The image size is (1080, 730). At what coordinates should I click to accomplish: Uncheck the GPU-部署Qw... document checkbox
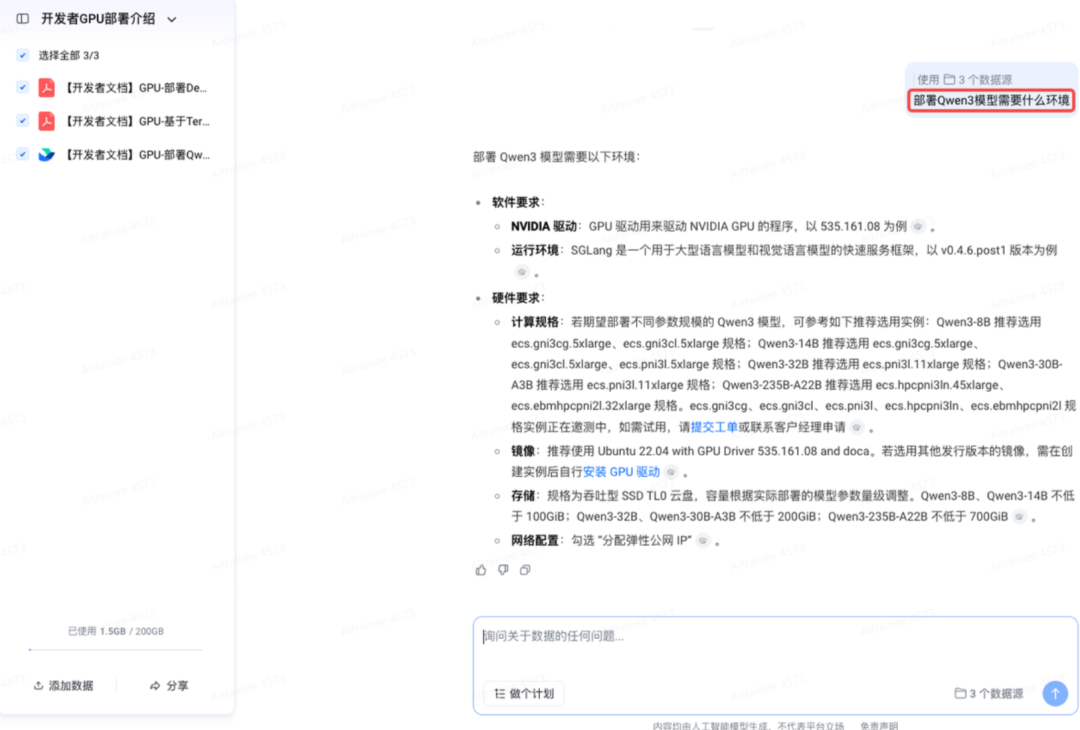pos(23,154)
